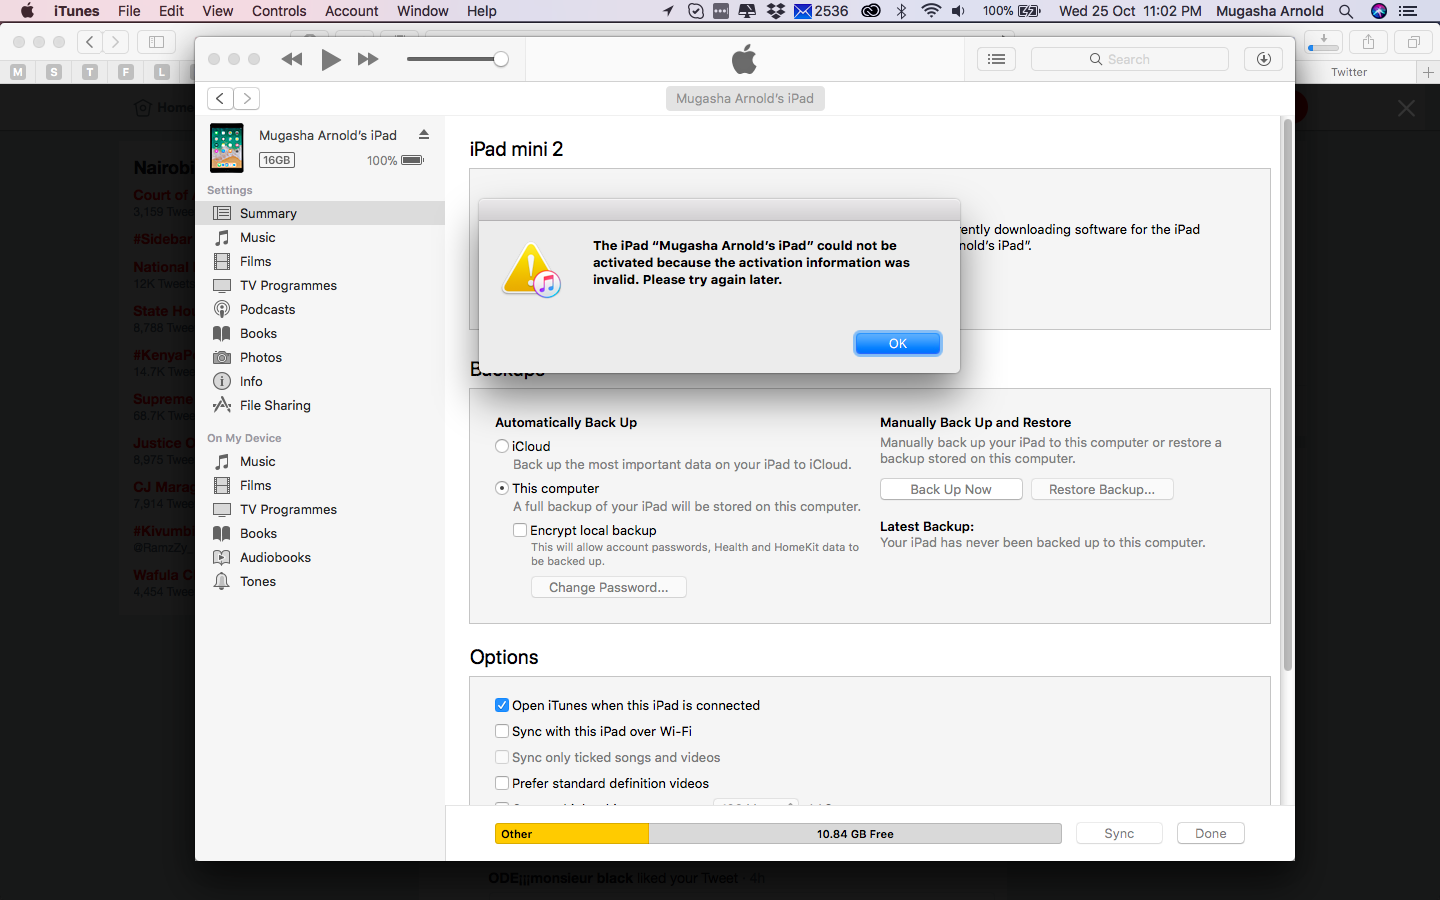Select Films under Settings in sidebar
Image resolution: width=1440 pixels, height=900 pixels.
click(x=320, y=261)
